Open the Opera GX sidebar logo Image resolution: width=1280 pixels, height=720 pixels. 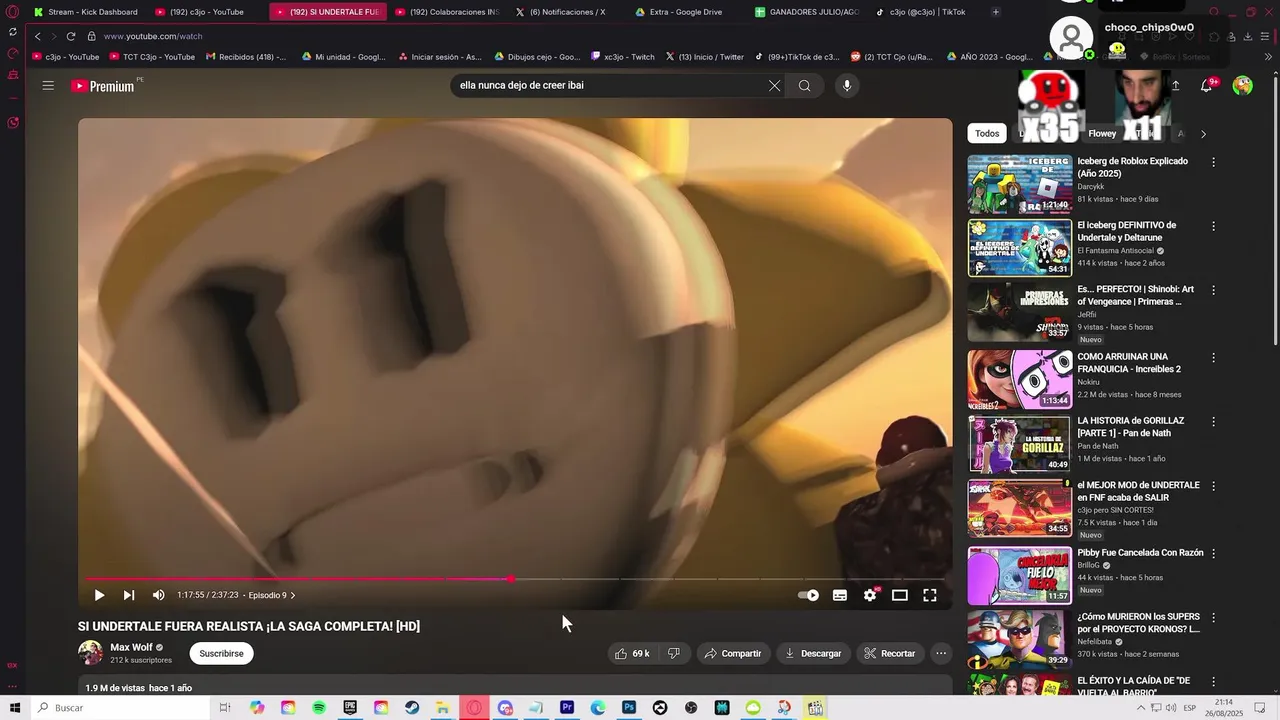(x=12, y=12)
